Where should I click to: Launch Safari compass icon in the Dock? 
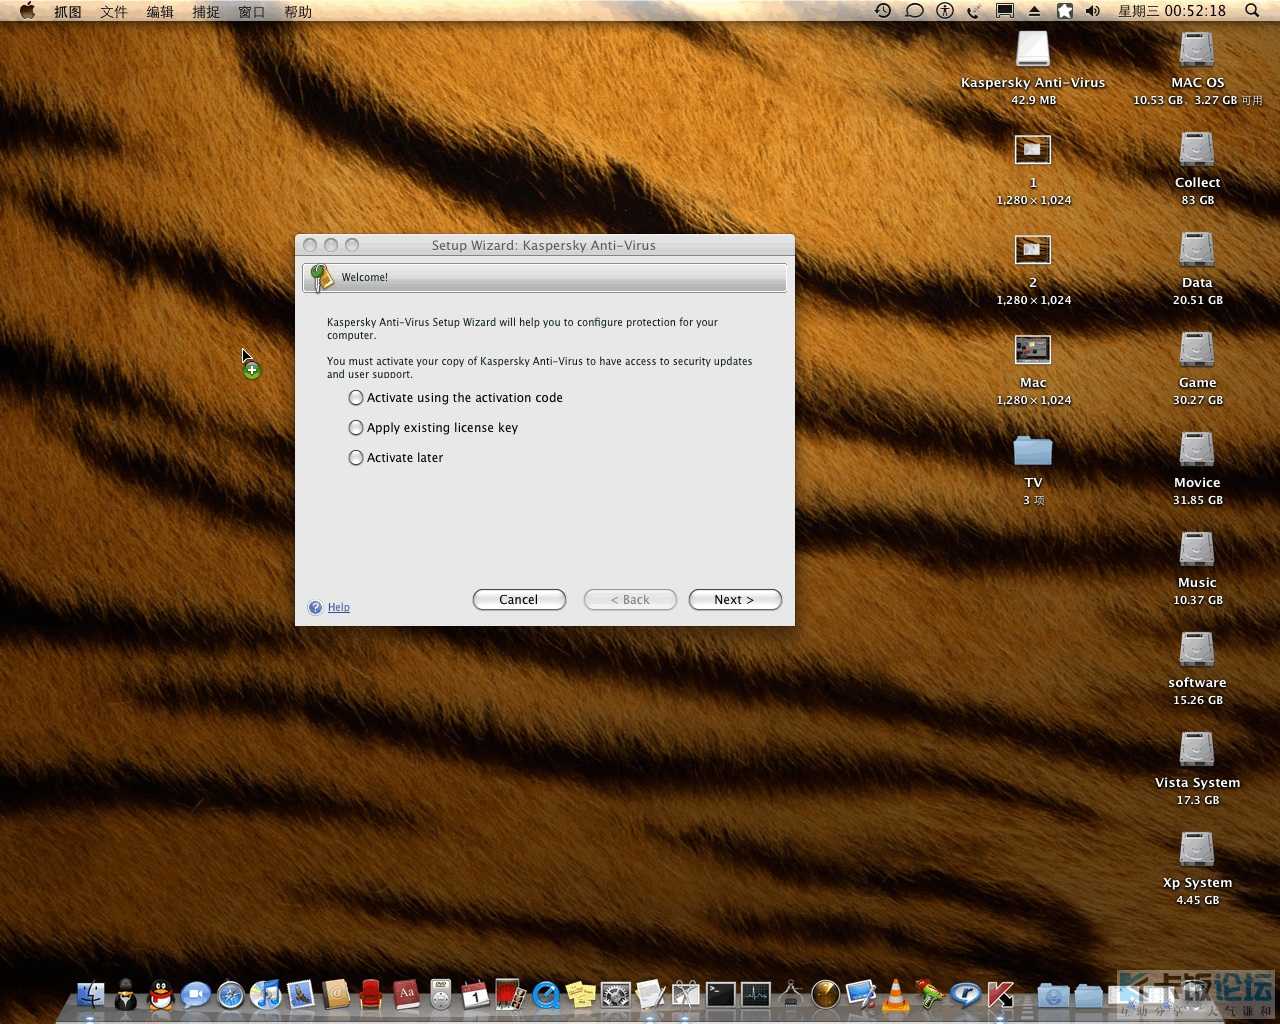coord(231,995)
